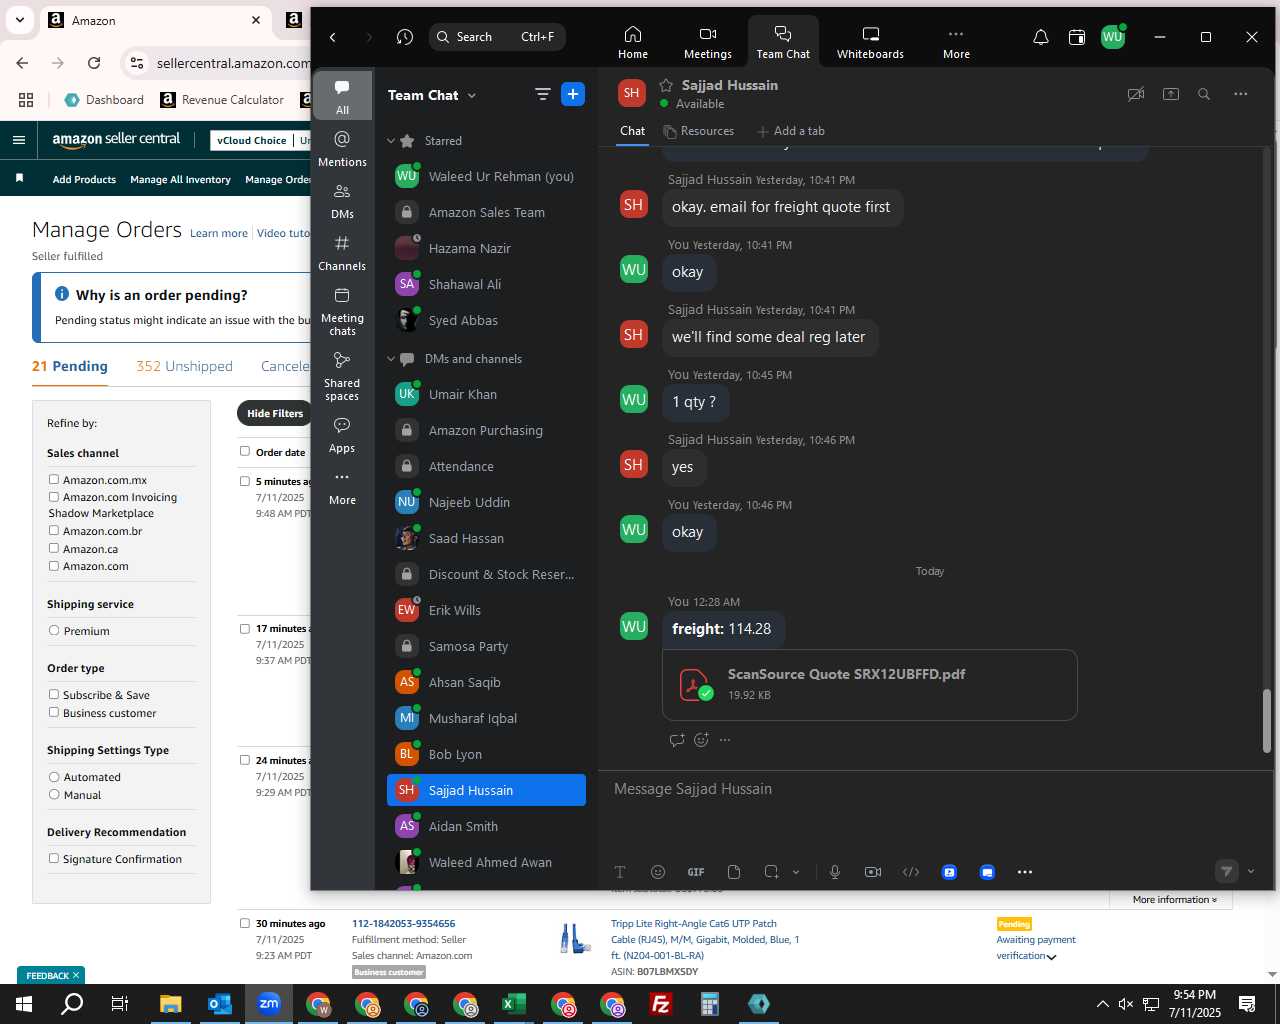1280x1024 pixels.
Task: Check Signature Confirmation filter
Action: click(x=54, y=859)
